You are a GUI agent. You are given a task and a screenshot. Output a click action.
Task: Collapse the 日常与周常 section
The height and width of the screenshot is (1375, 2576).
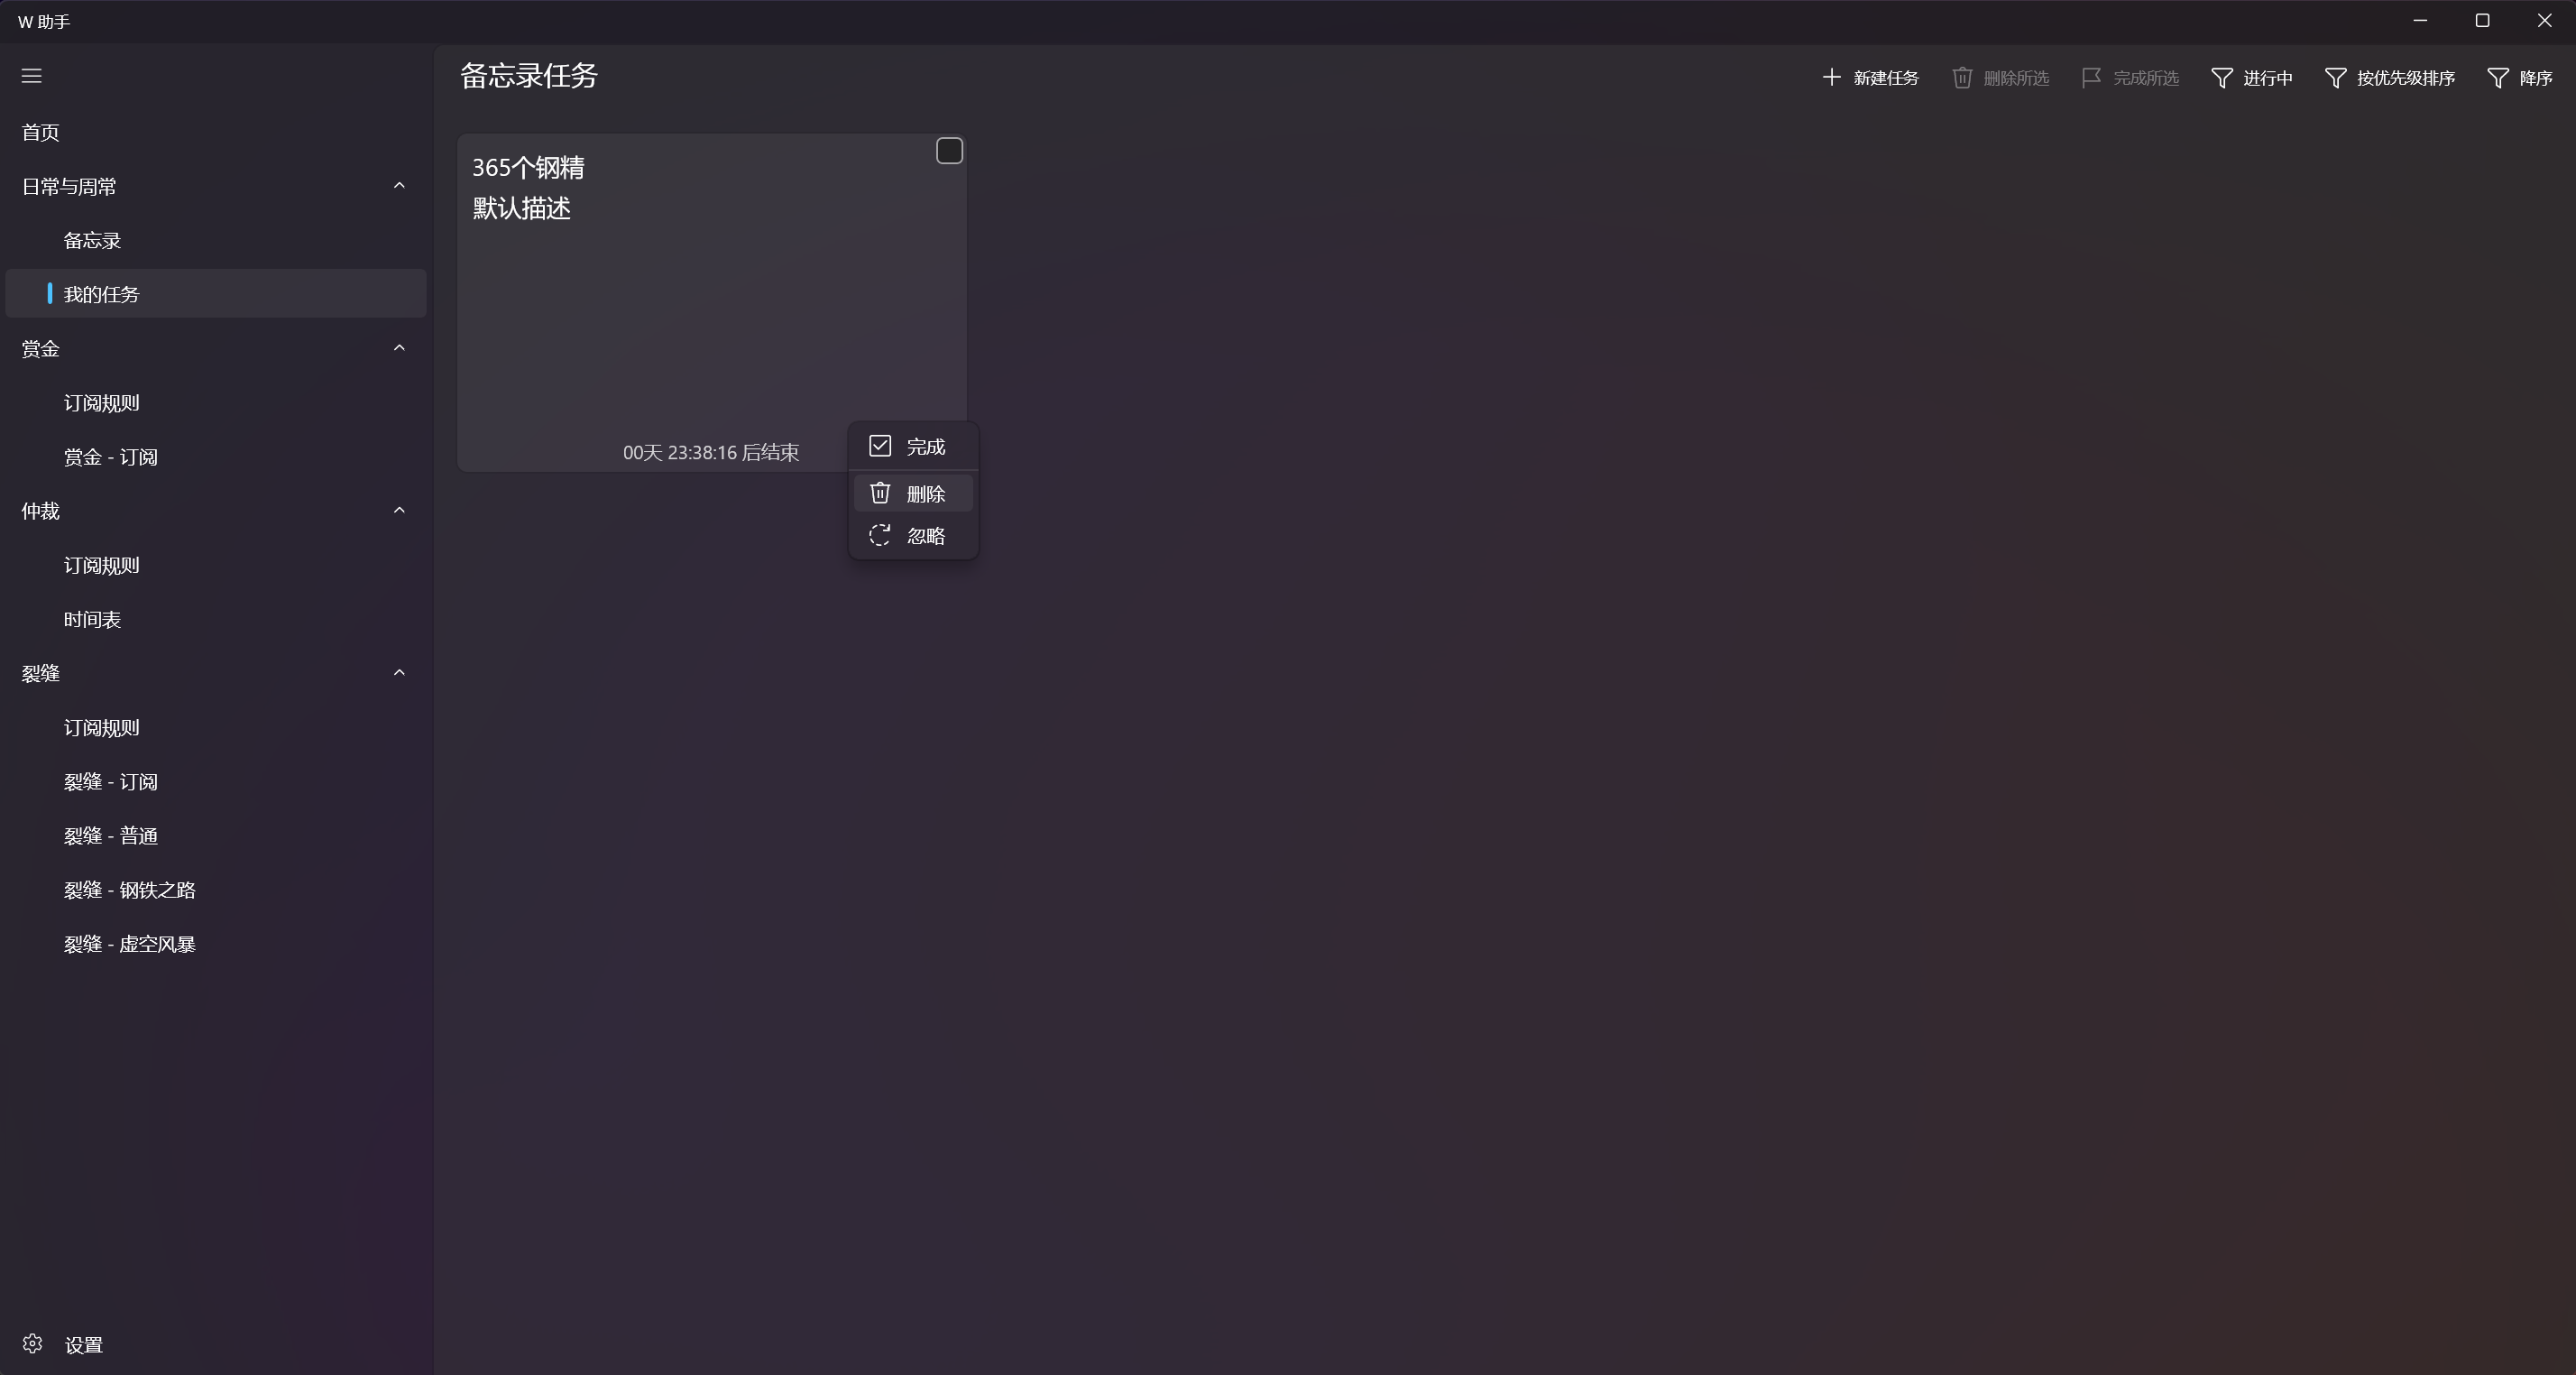(399, 186)
